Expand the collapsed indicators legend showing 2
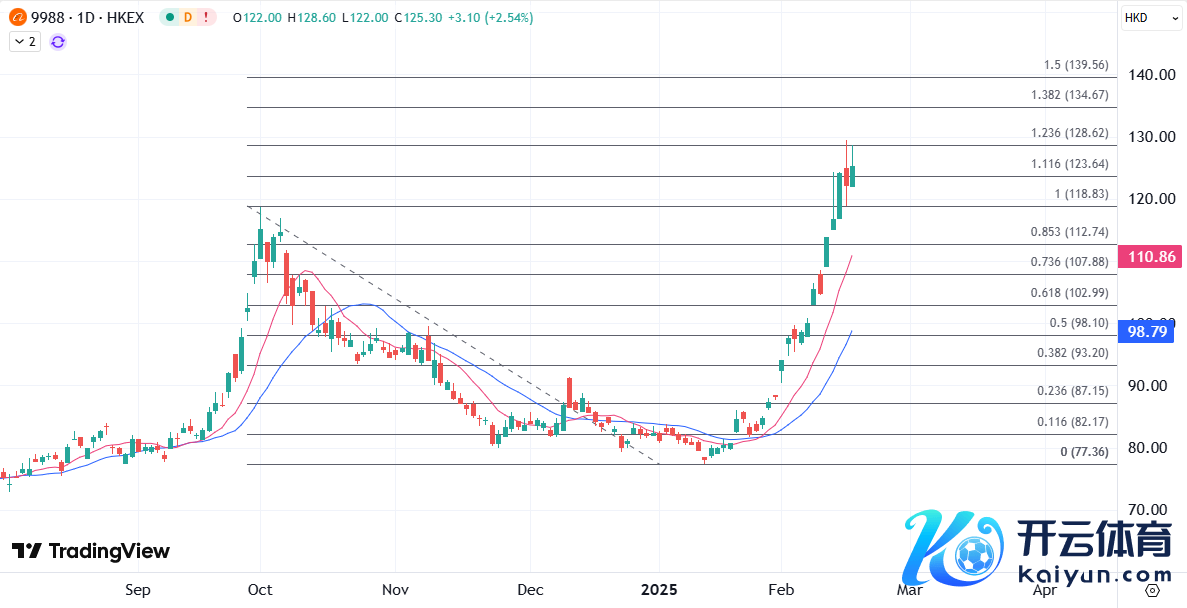The width and height of the screenshot is (1187, 608). pyautogui.click(x=25, y=41)
